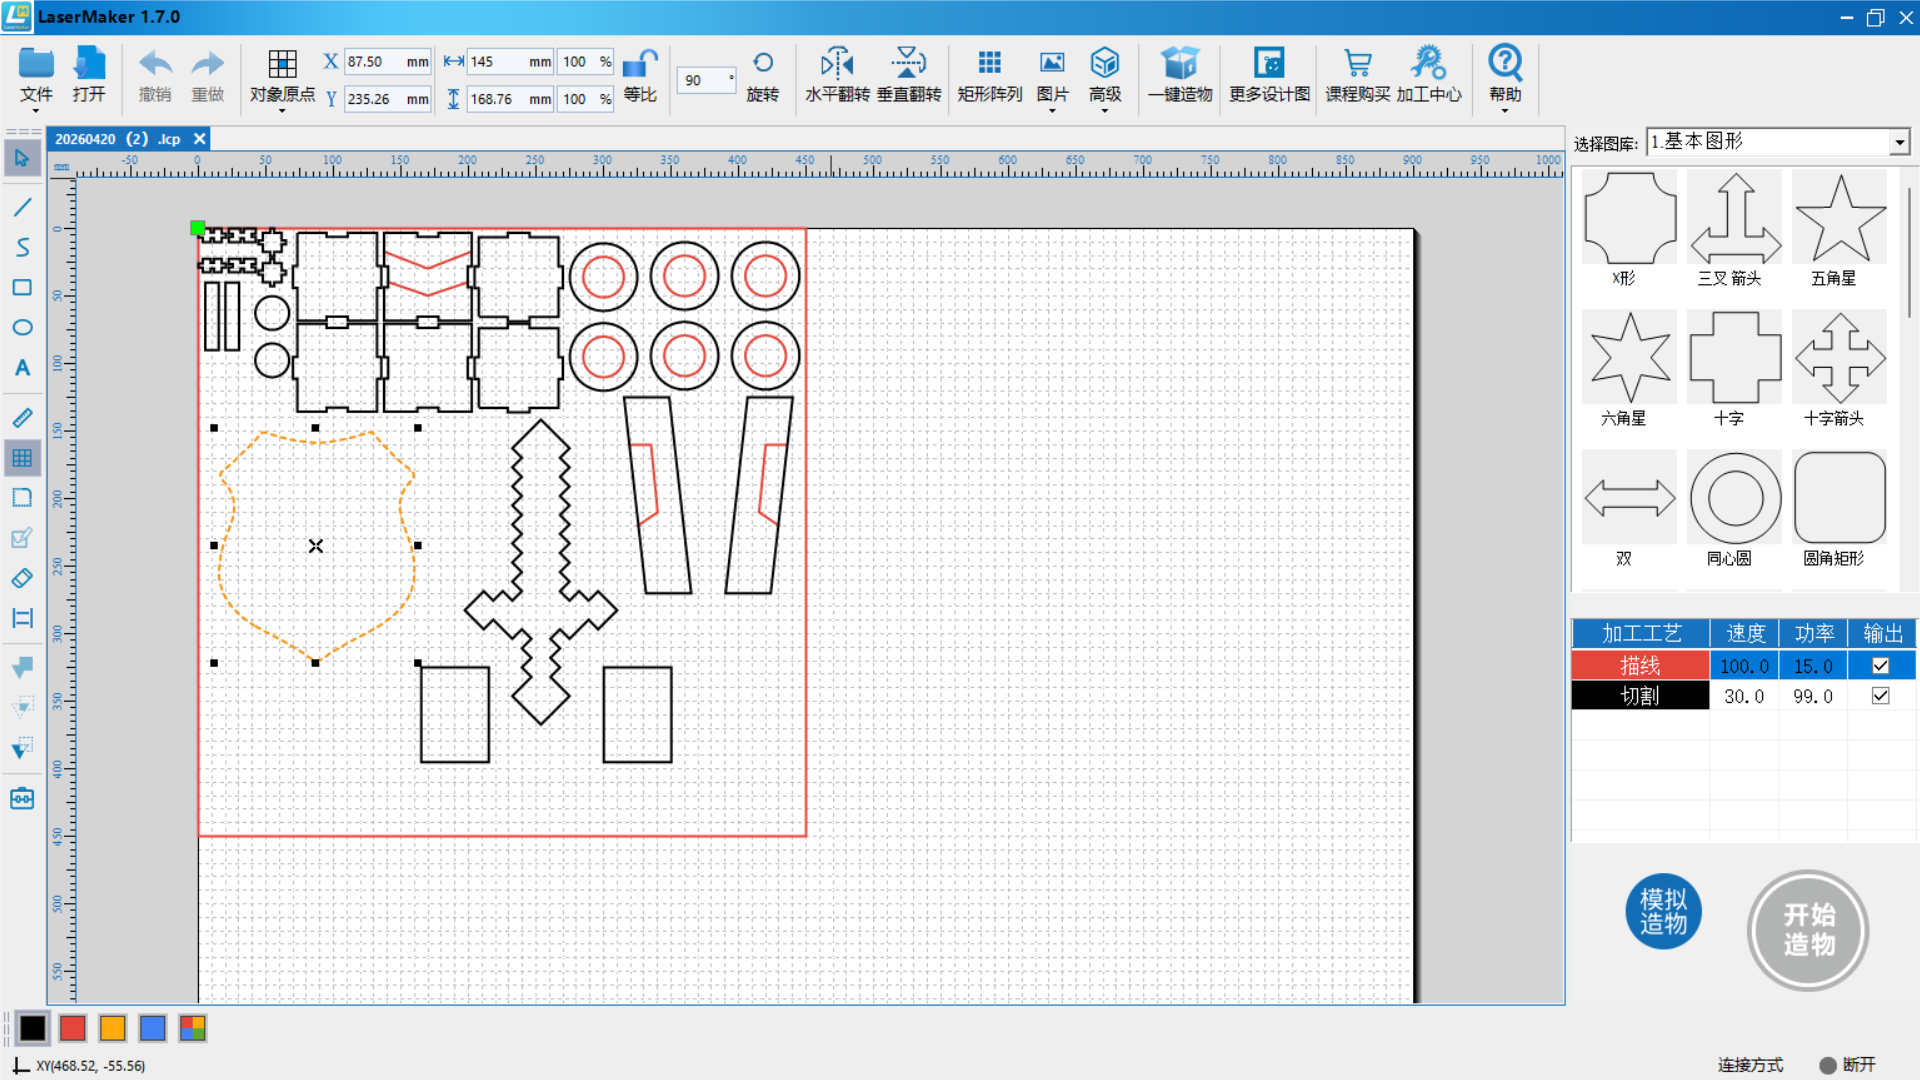Open the 文件 menu
This screenshot has width=1920, height=1080.
(x=36, y=77)
